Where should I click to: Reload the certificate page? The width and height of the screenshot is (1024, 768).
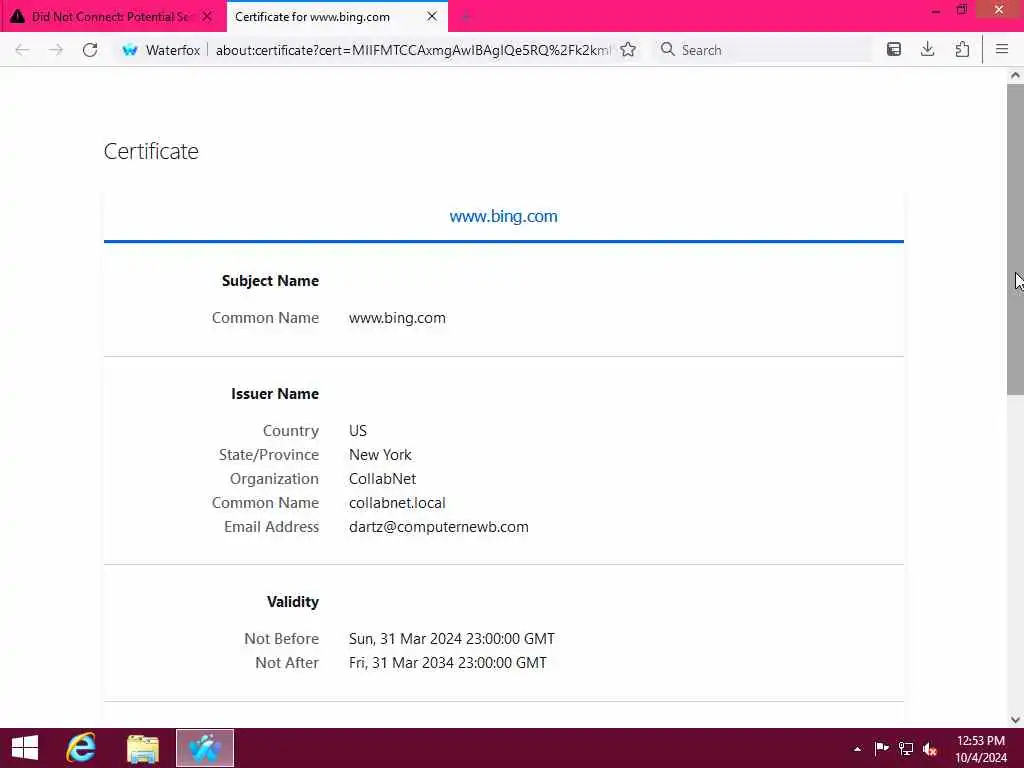[90, 50]
